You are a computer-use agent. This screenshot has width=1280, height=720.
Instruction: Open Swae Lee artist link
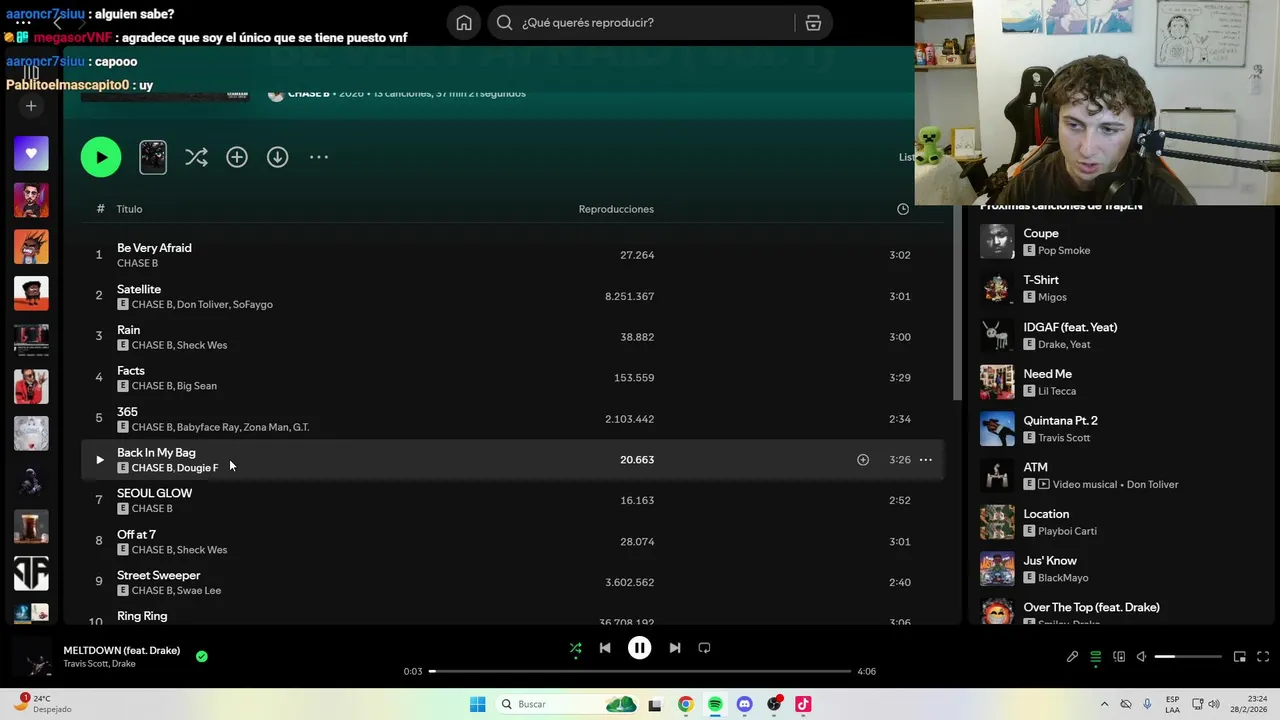click(x=199, y=591)
